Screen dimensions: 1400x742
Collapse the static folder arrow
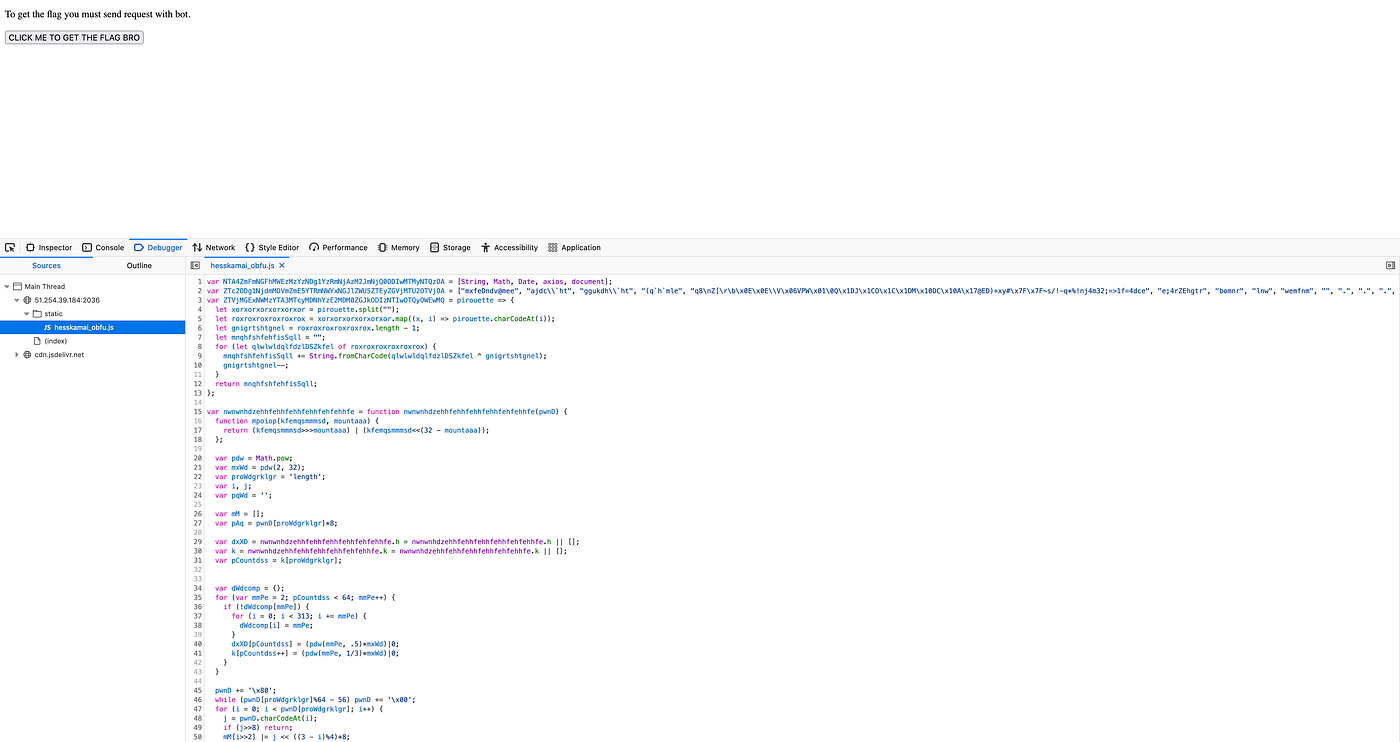tap(26, 314)
